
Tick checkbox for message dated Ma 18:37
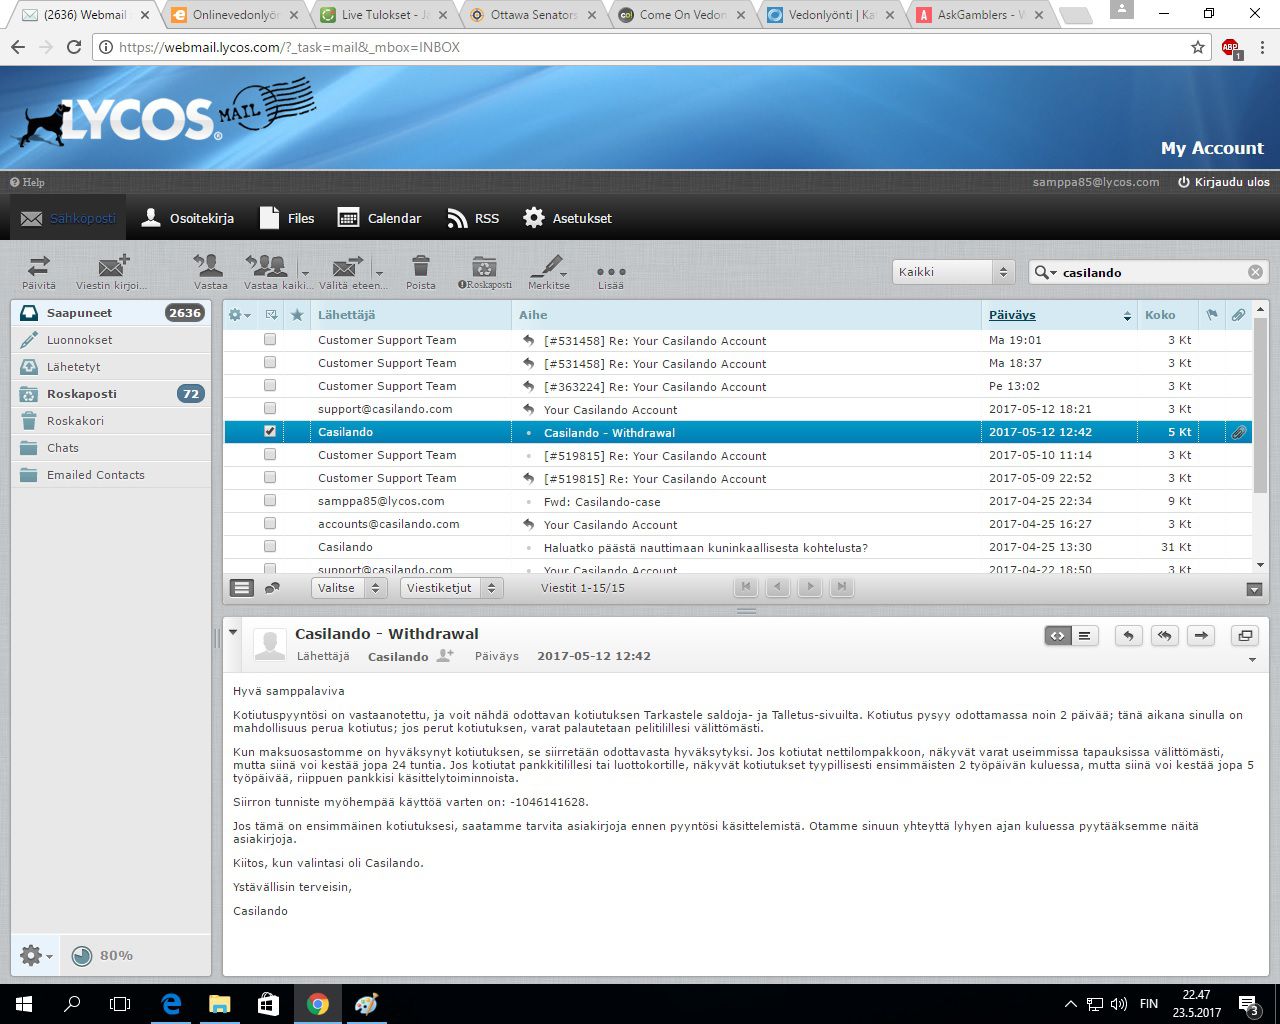point(270,363)
